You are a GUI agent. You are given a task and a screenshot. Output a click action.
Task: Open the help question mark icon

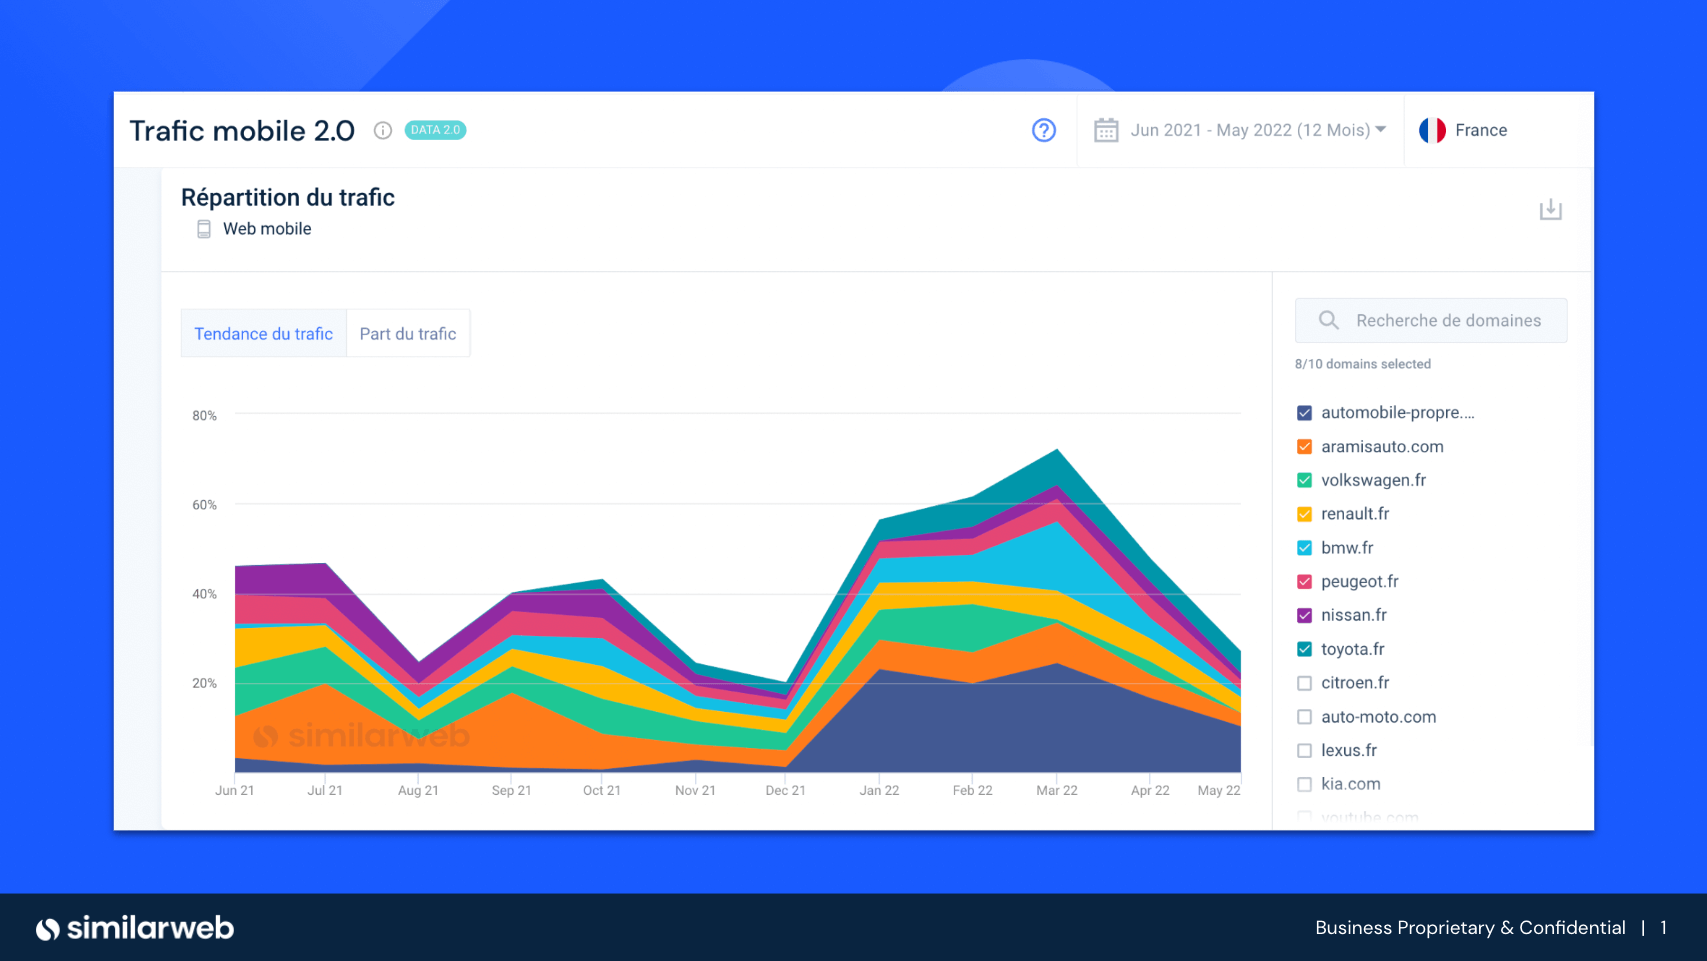[1043, 130]
